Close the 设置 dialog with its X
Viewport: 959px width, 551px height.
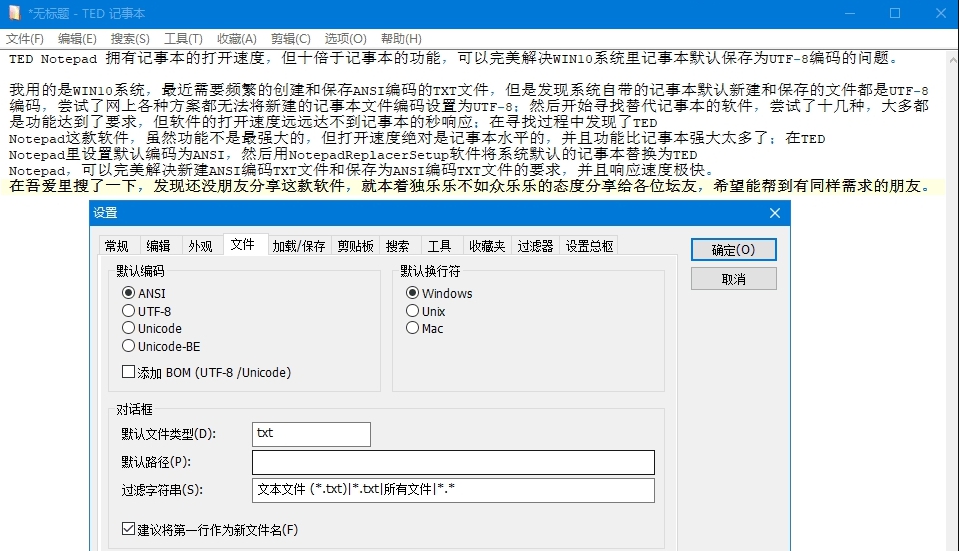[775, 213]
